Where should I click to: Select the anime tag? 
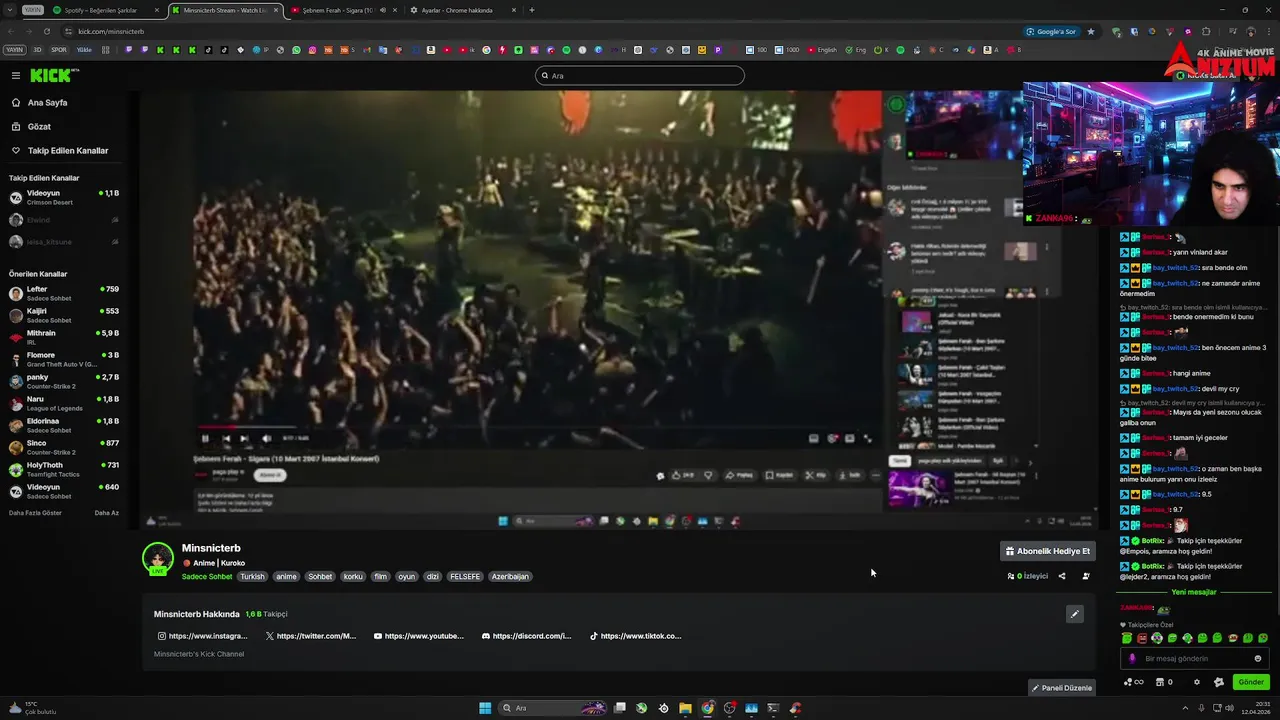tap(286, 577)
